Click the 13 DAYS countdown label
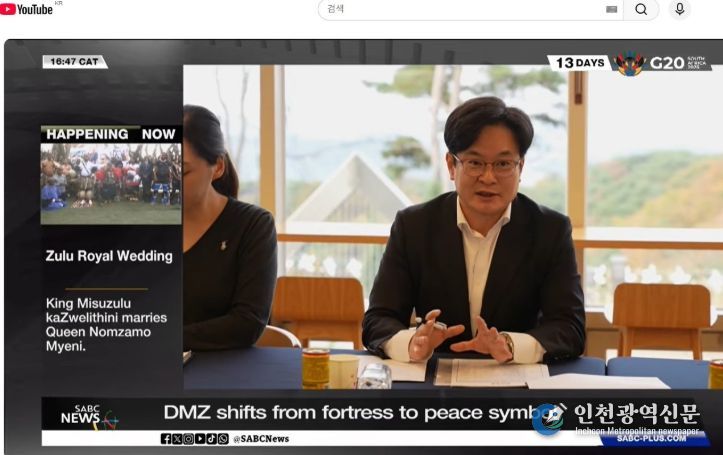The height and width of the screenshot is (455, 723). click(x=580, y=63)
